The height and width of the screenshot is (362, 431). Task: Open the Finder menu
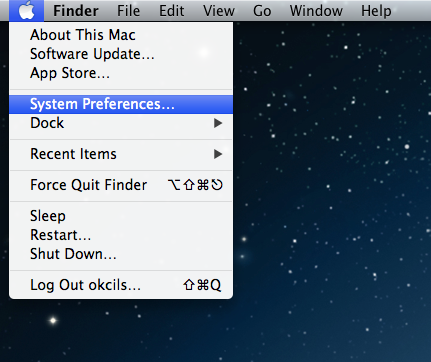[x=76, y=11]
